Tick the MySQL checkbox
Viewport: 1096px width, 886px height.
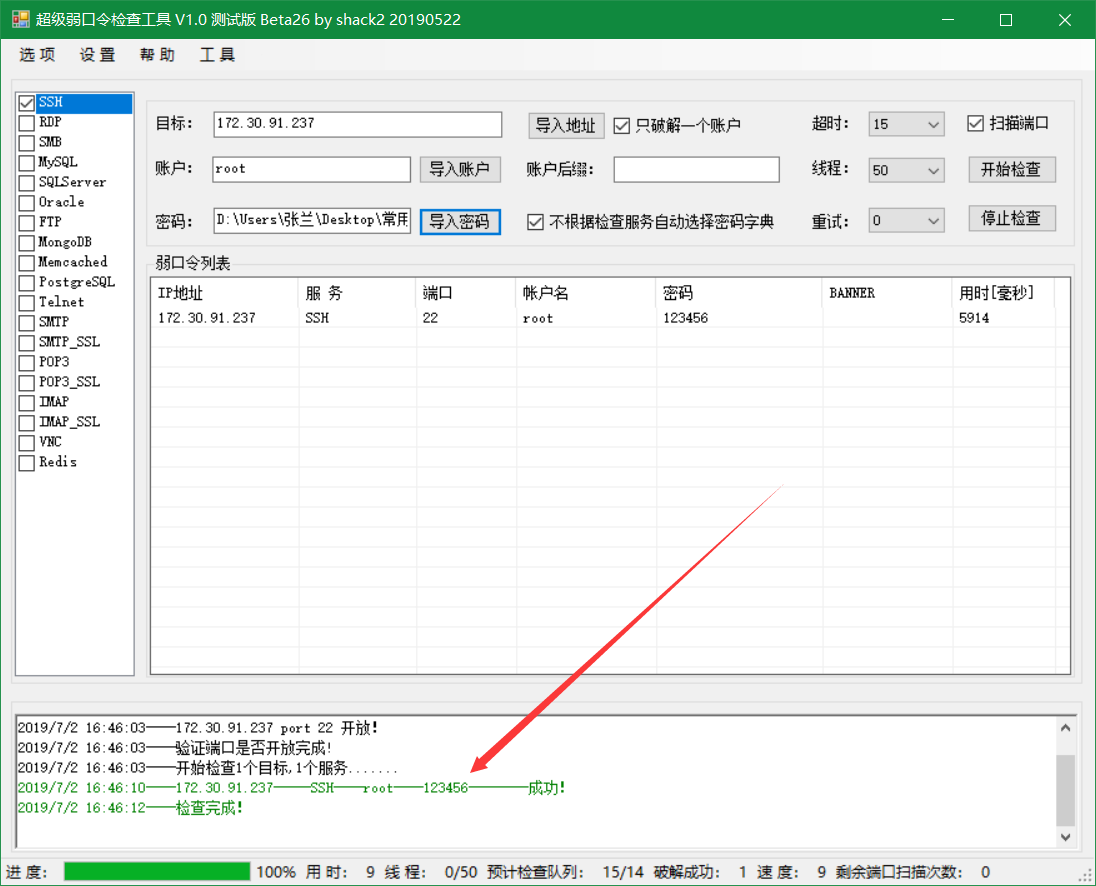[x=27, y=163]
